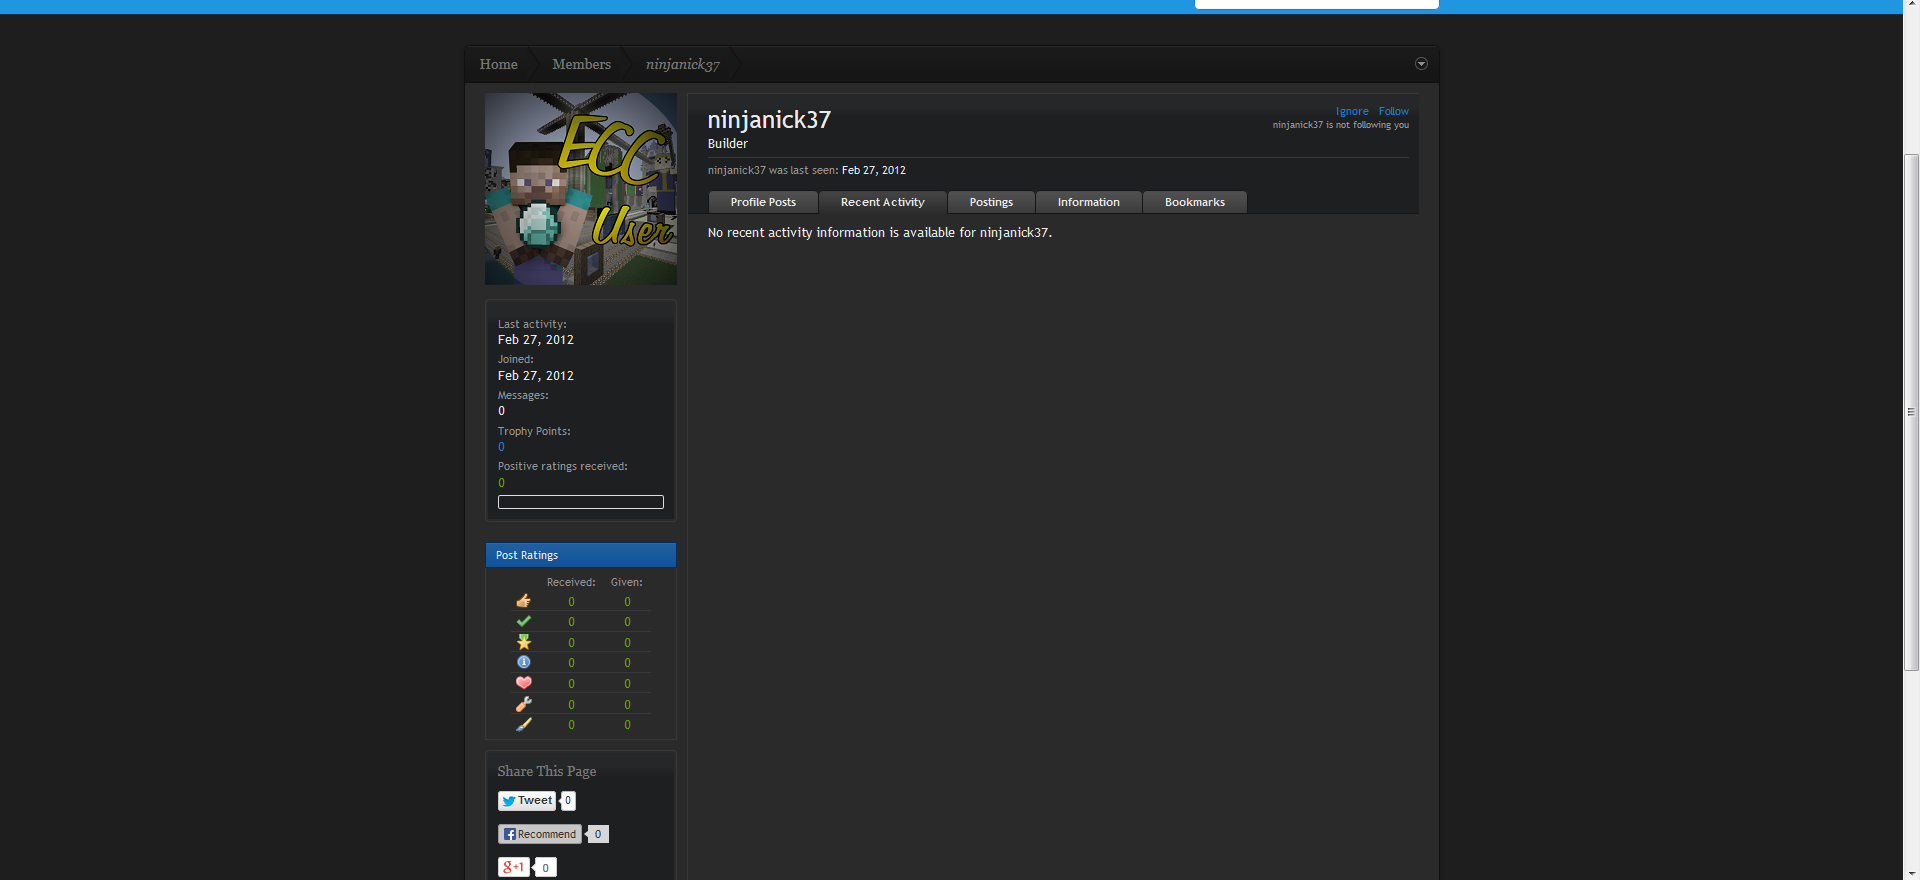Go to Home in the breadcrumb

[498, 64]
